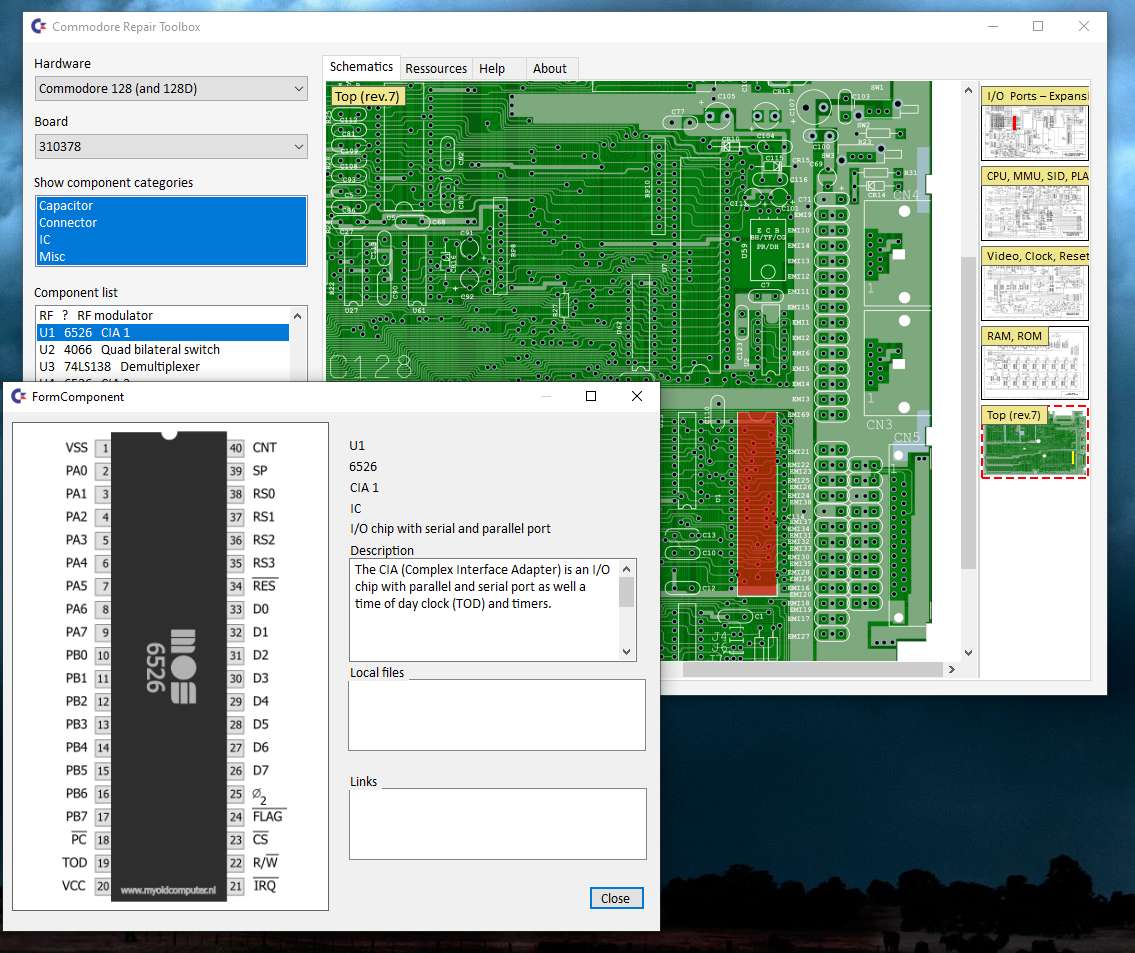Click the MOS 6526 logo on chip
Screen dimensions: 1135x953
(170, 666)
